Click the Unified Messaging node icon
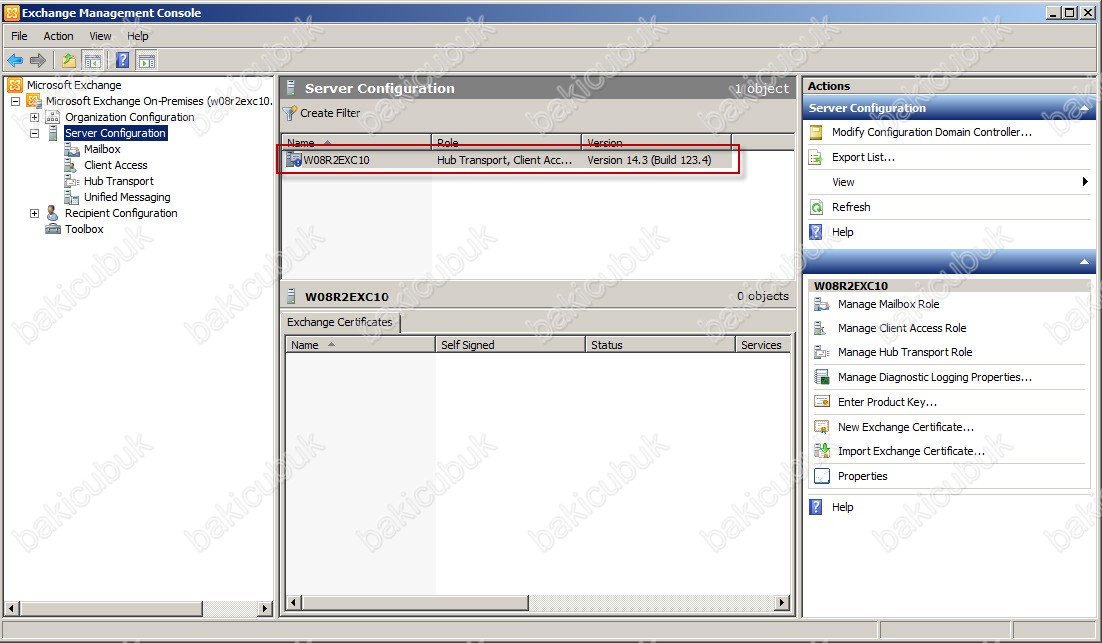 pos(72,197)
